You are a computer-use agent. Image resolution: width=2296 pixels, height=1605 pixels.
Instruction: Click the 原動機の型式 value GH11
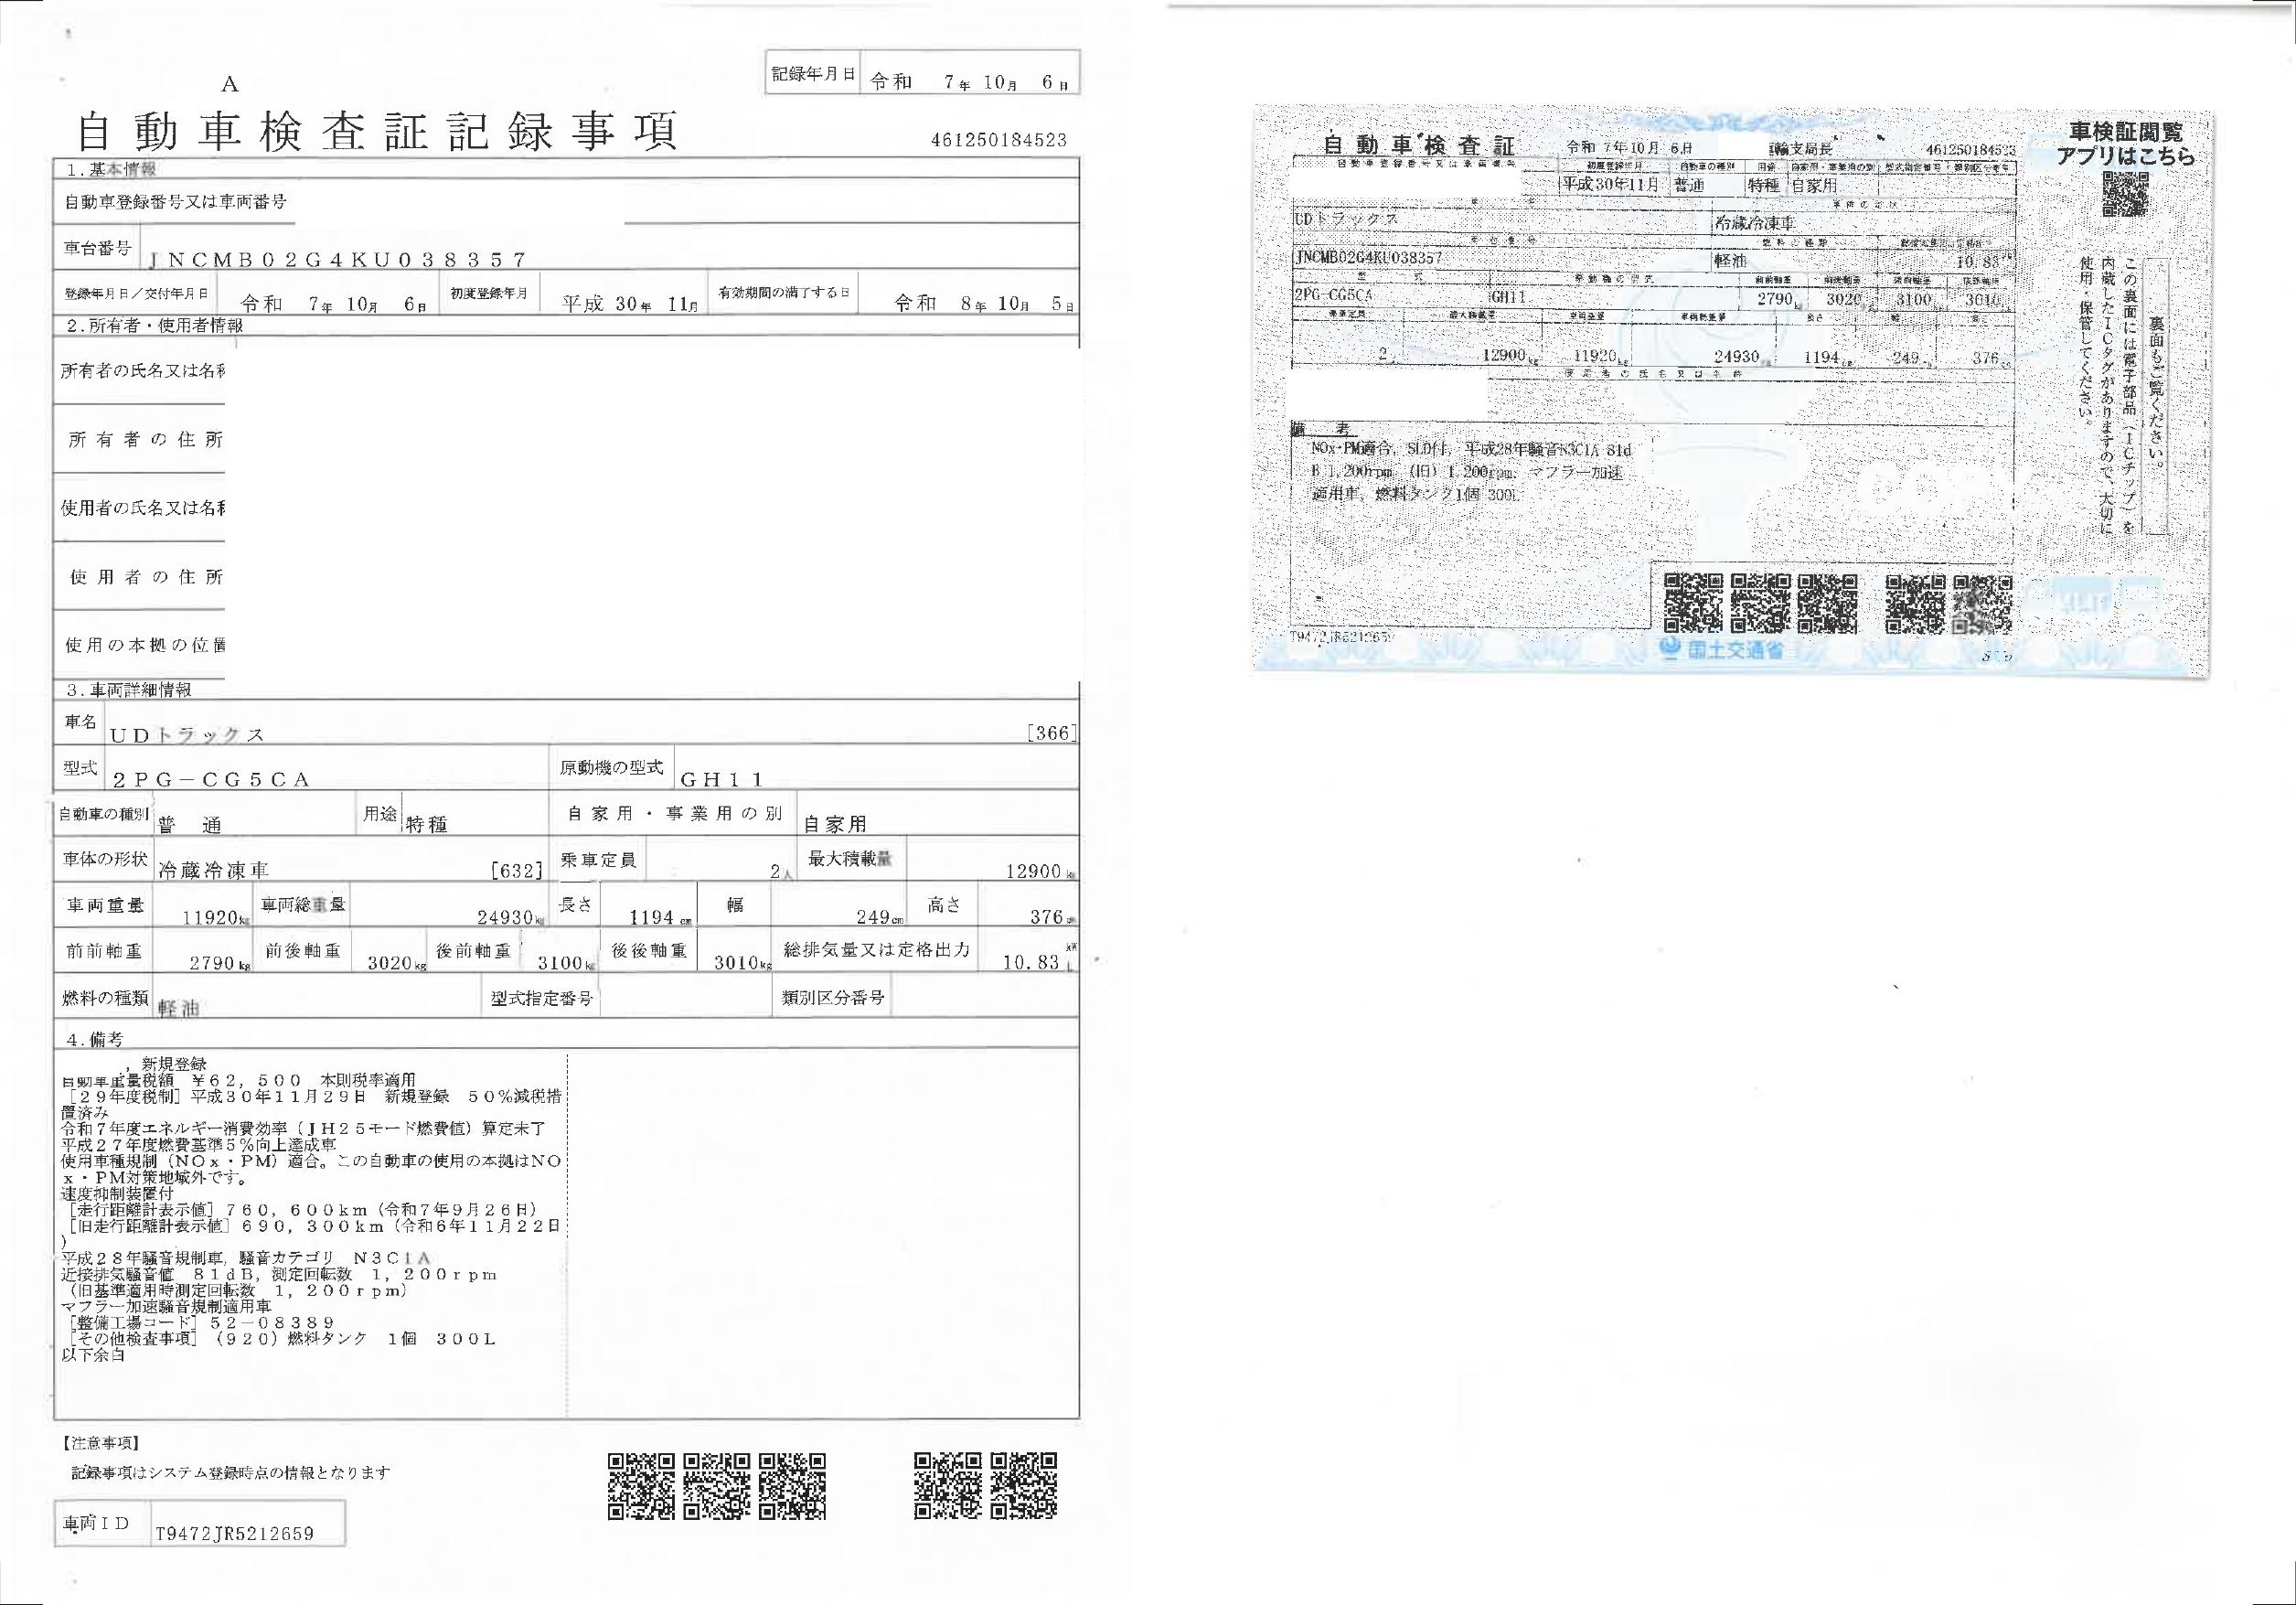722,780
